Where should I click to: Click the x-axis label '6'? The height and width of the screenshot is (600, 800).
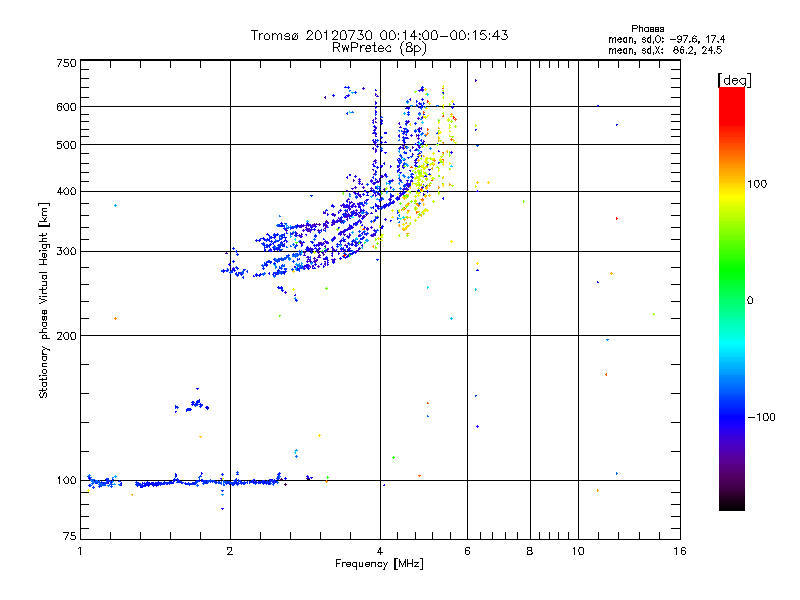467,551
